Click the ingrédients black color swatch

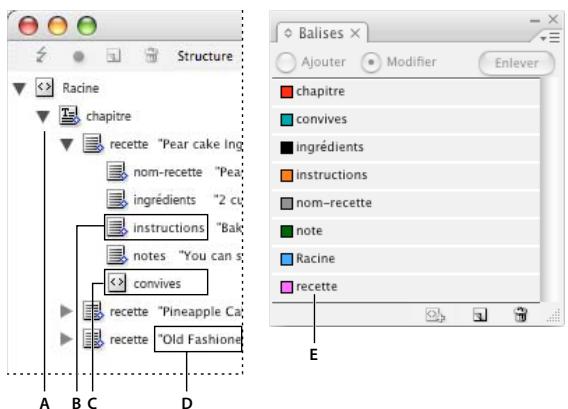click(287, 147)
